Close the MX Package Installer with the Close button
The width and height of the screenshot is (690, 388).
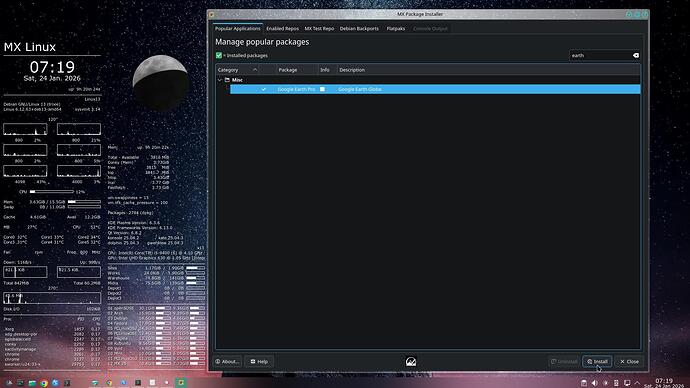click(629, 362)
